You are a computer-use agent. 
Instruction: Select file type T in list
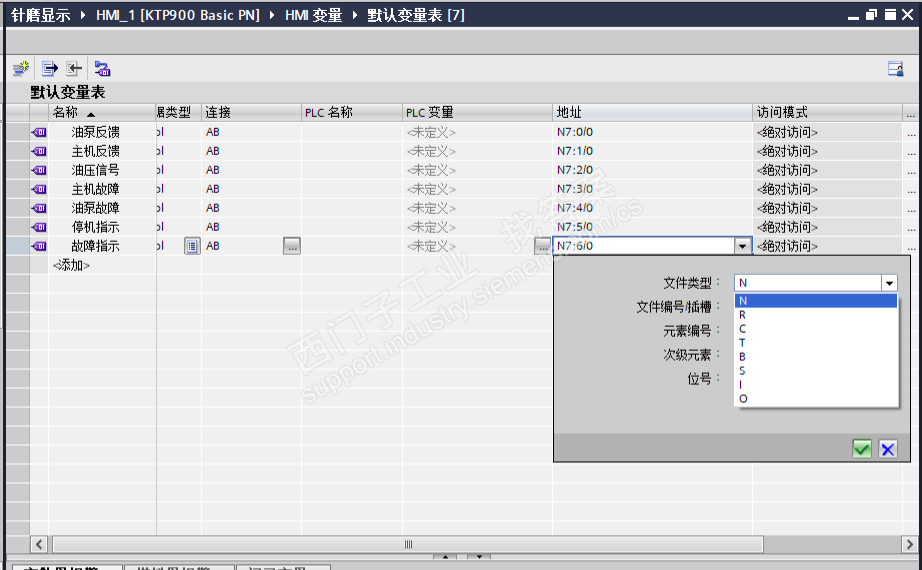[x=816, y=342]
